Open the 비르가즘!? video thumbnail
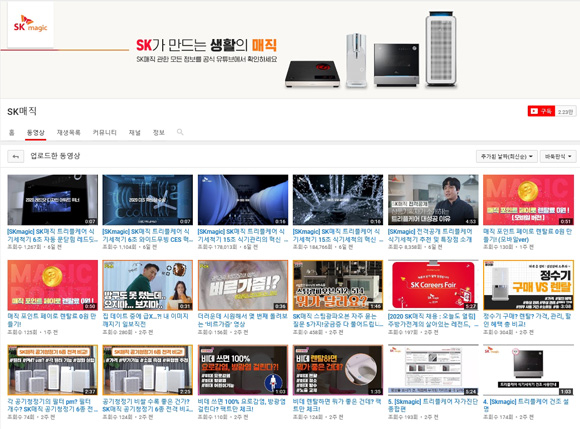 tap(243, 285)
